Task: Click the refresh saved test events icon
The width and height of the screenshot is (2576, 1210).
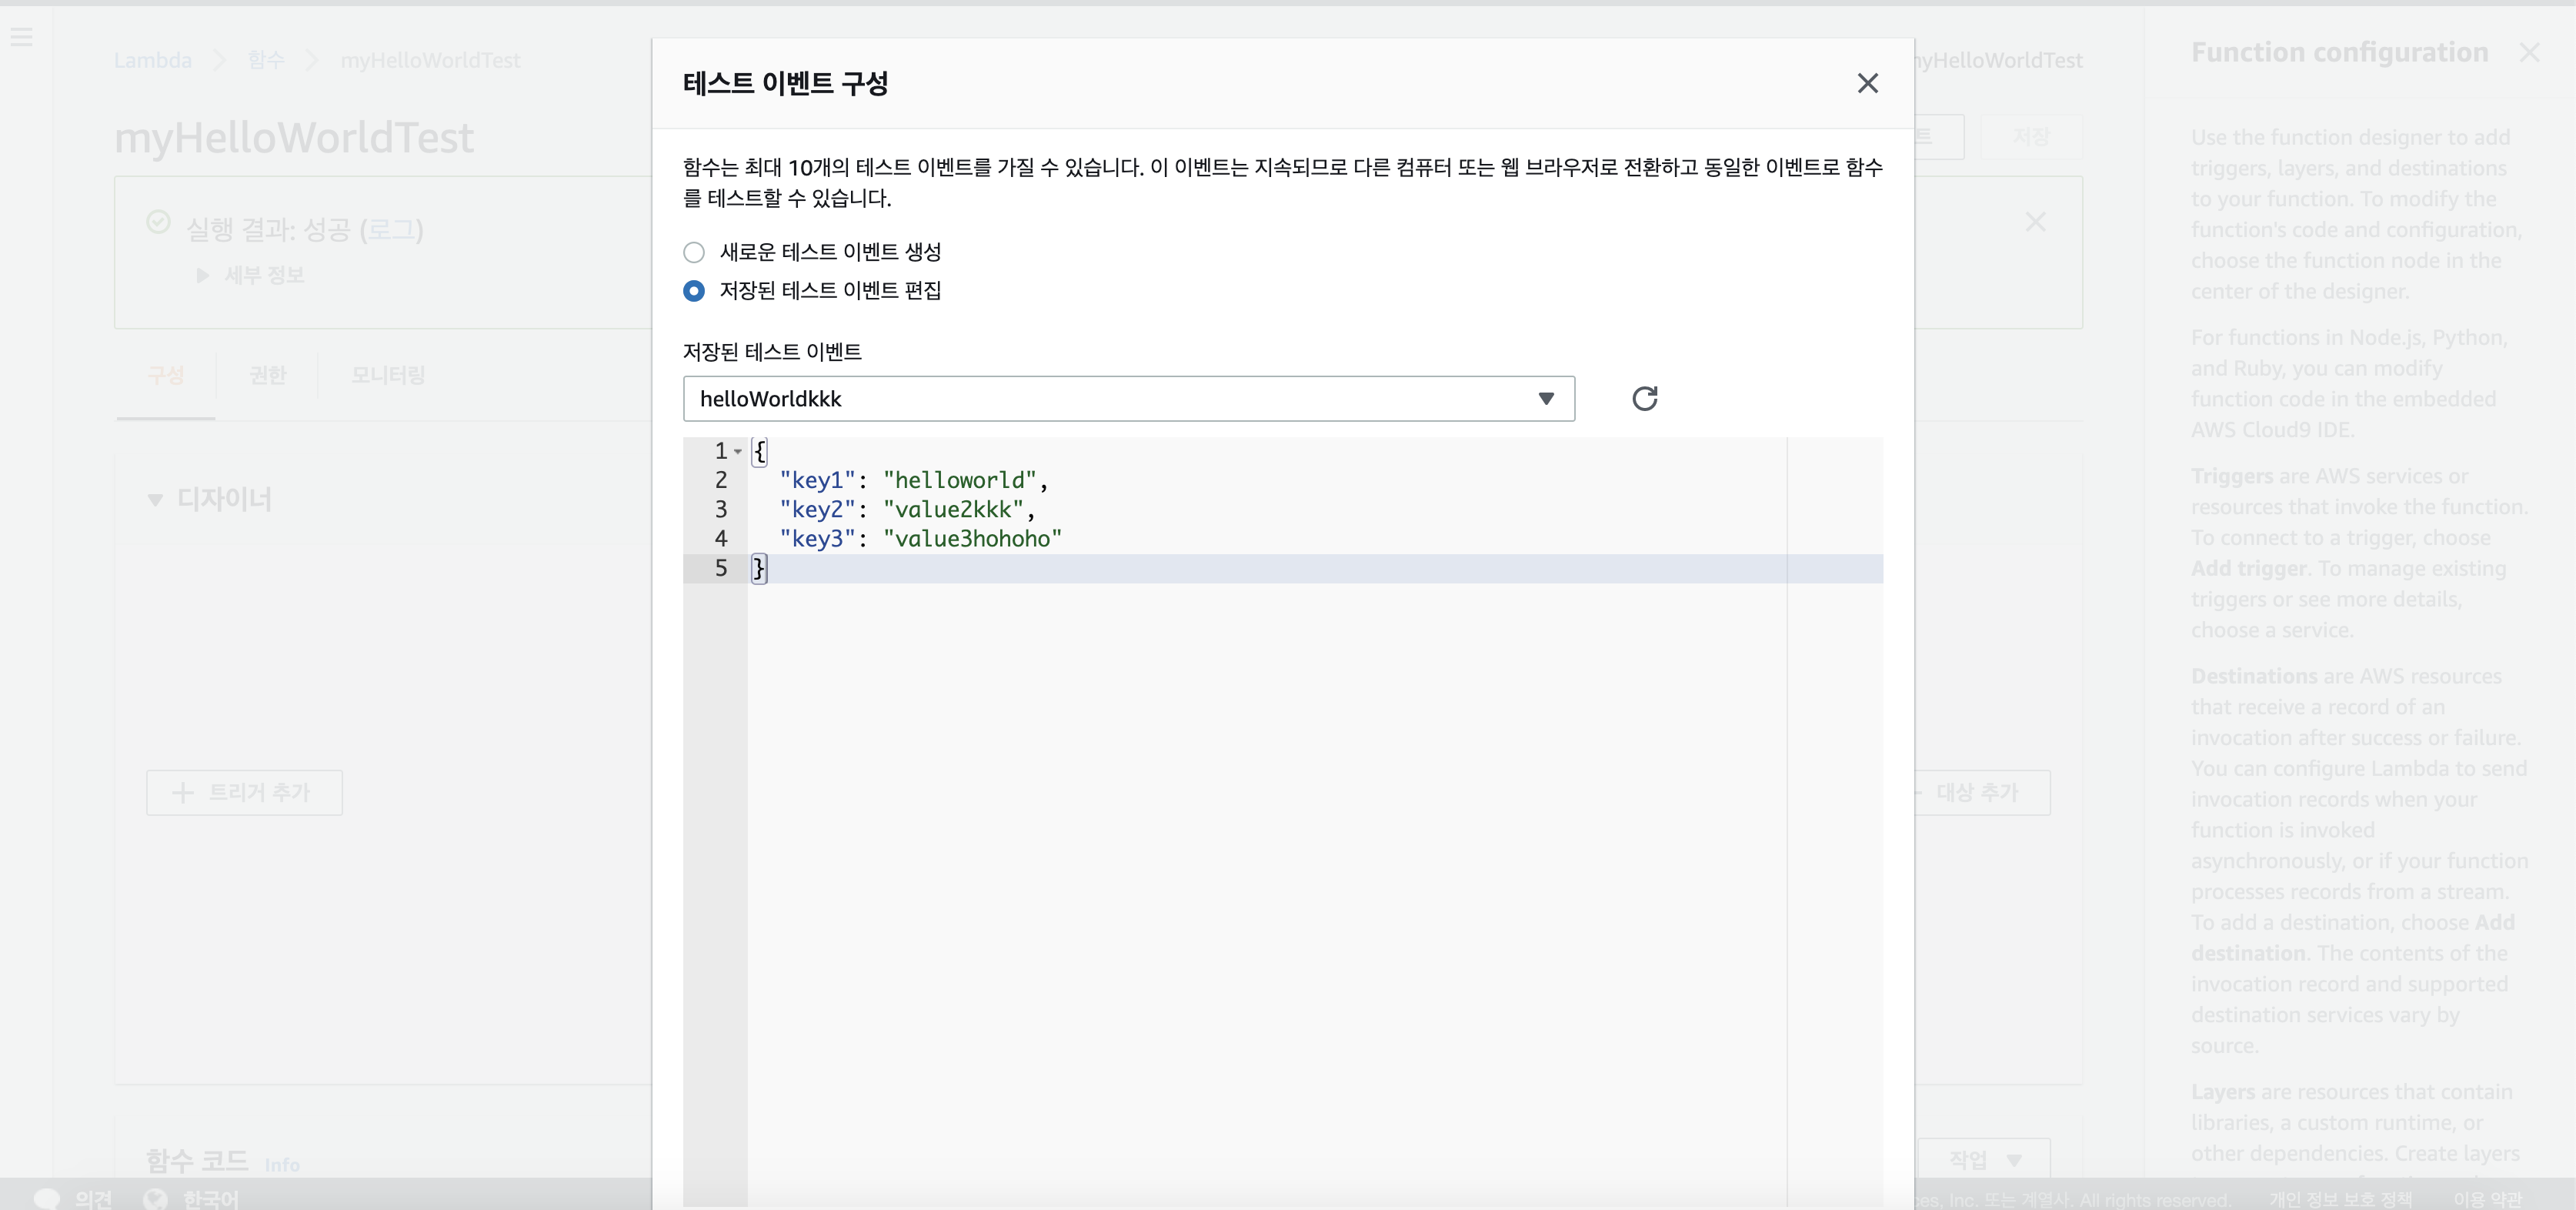Action: click(x=1644, y=398)
